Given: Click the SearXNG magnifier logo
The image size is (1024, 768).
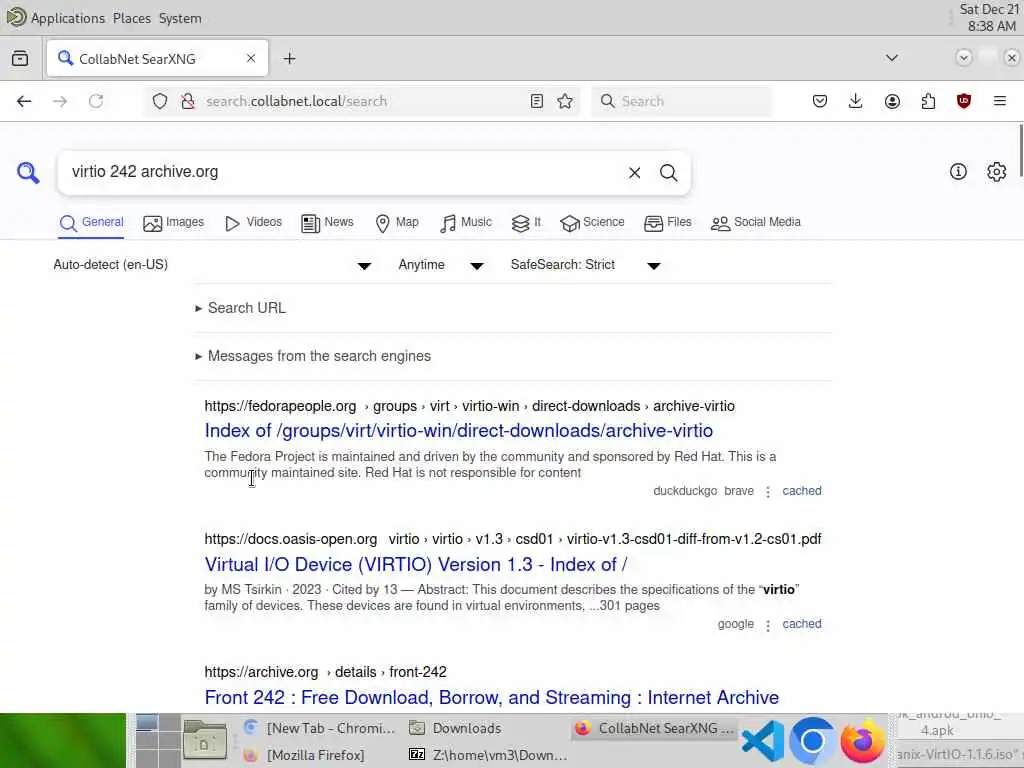Looking at the screenshot, I should pyautogui.click(x=28, y=173).
